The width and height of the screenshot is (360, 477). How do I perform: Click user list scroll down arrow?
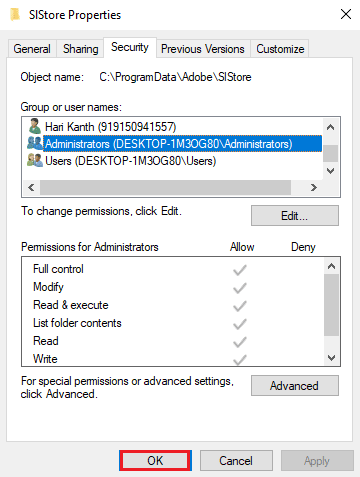click(331, 171)
